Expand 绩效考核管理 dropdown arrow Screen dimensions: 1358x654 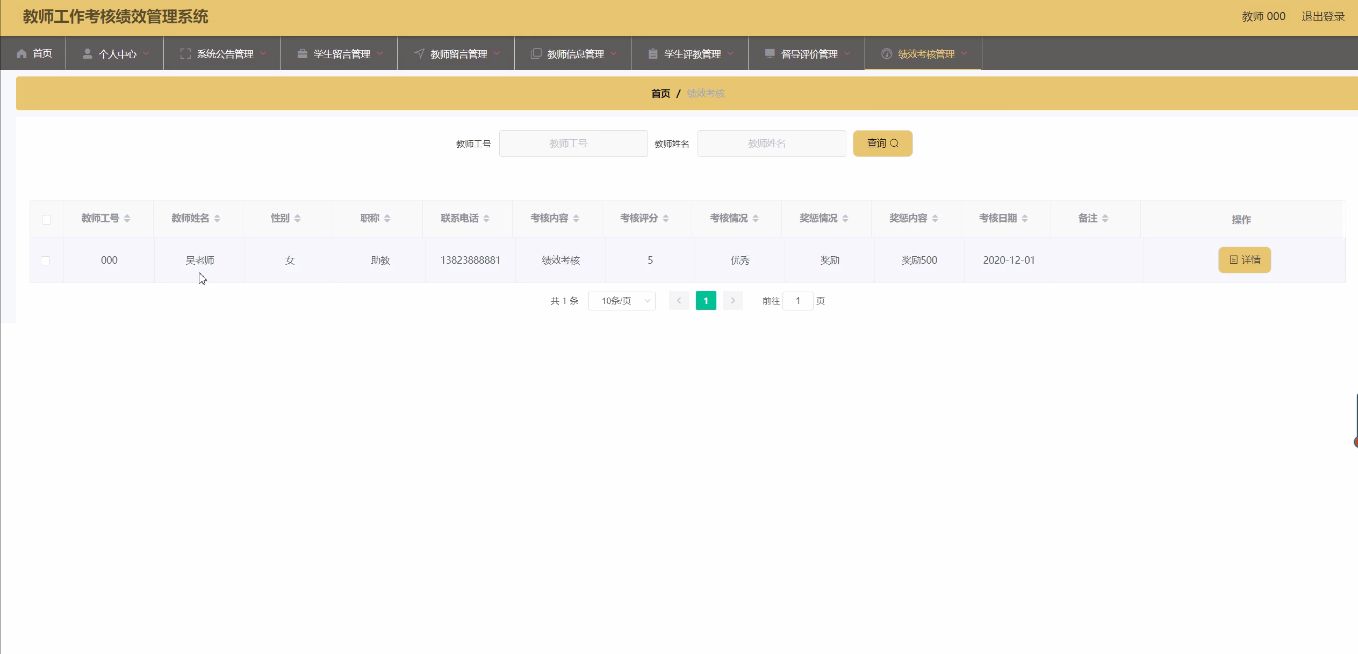tap(964, 54)
